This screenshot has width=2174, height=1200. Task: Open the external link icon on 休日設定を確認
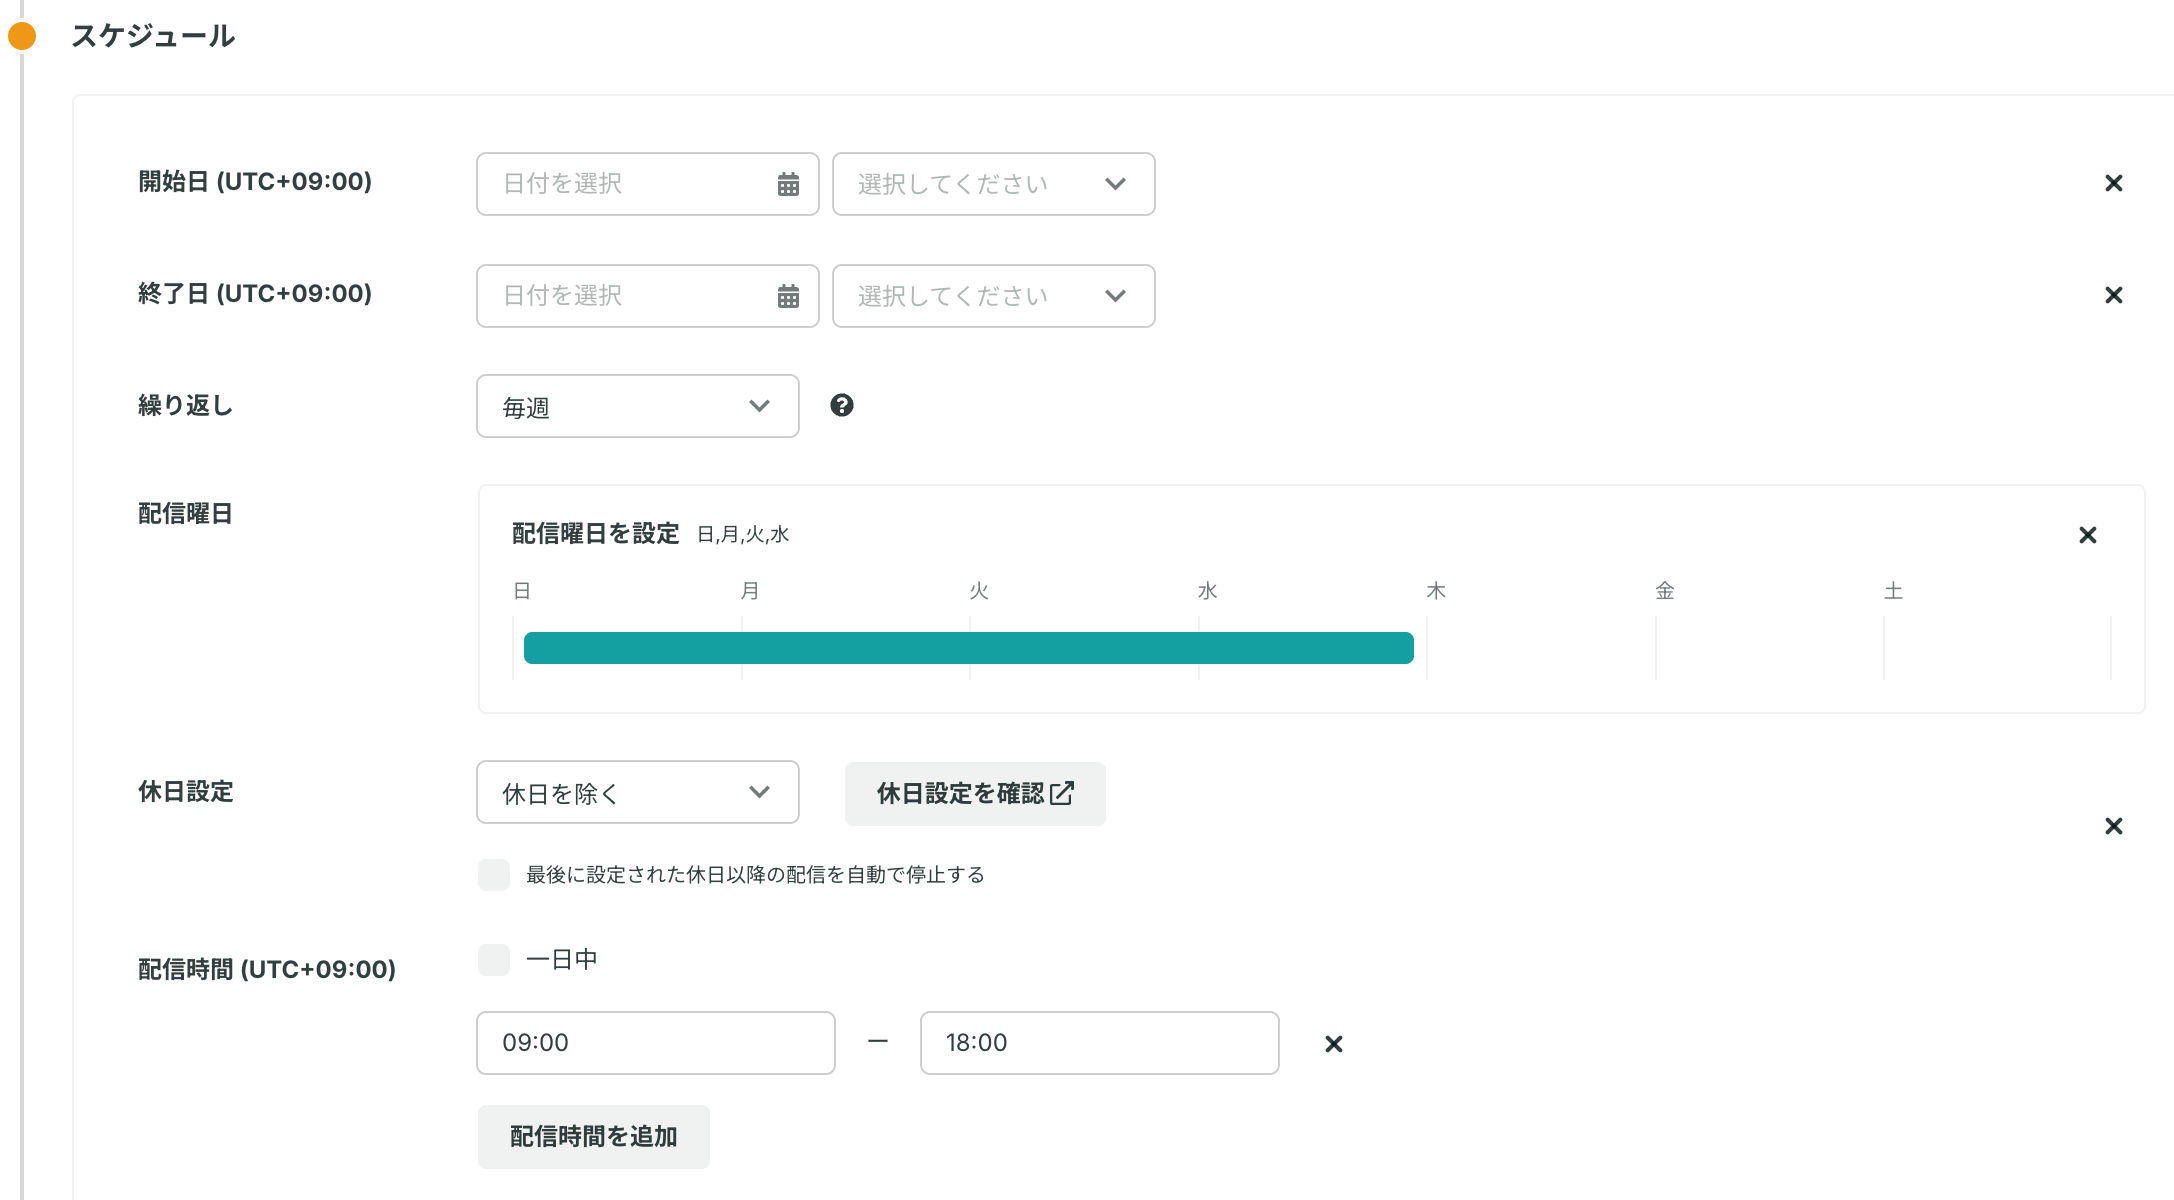[1062, 793]
